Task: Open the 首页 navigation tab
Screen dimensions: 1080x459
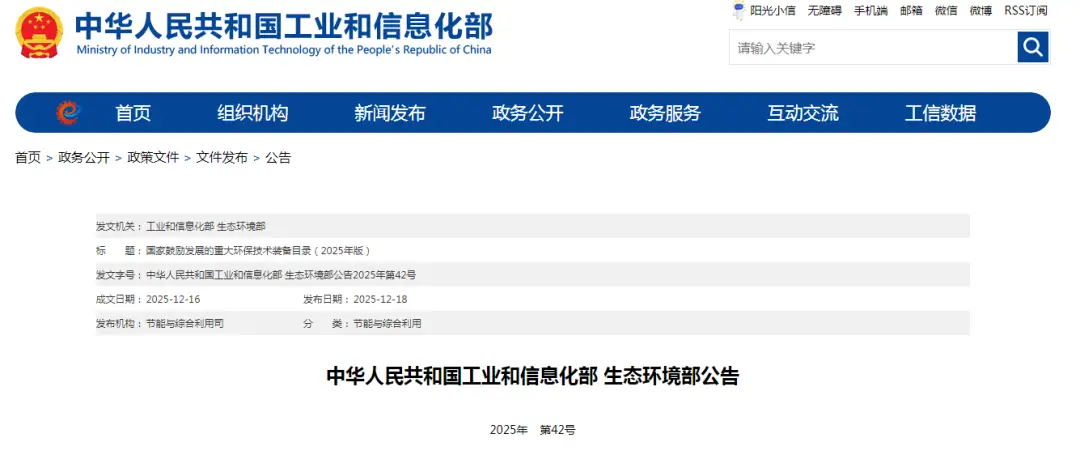Action: point(133,113)
